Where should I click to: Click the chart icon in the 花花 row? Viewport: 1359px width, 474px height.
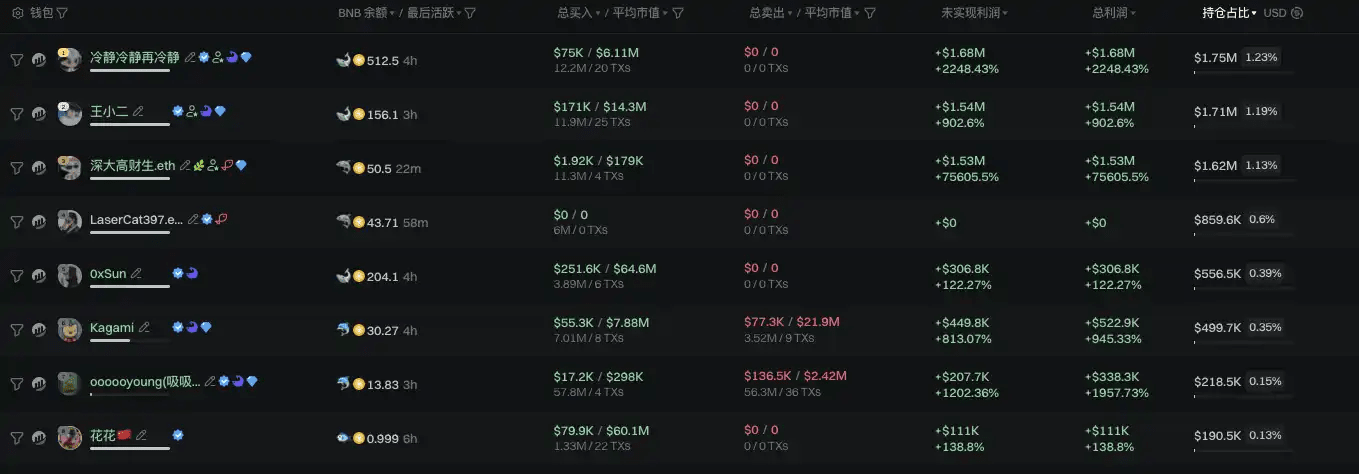point(39,438)
